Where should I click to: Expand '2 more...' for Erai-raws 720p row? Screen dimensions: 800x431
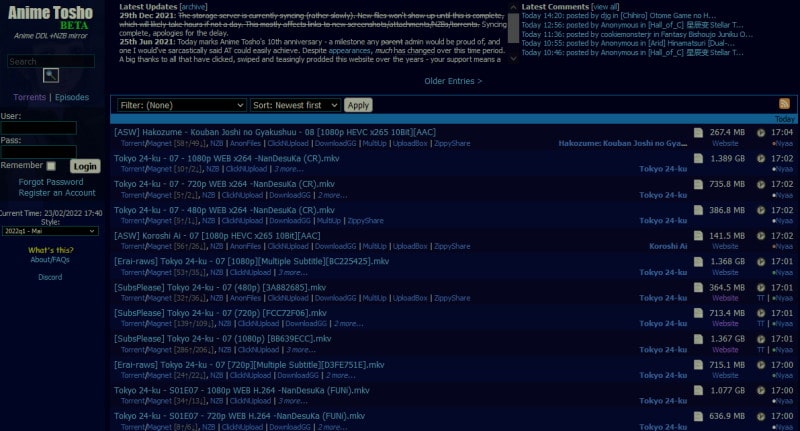click(x=340, y=375)
